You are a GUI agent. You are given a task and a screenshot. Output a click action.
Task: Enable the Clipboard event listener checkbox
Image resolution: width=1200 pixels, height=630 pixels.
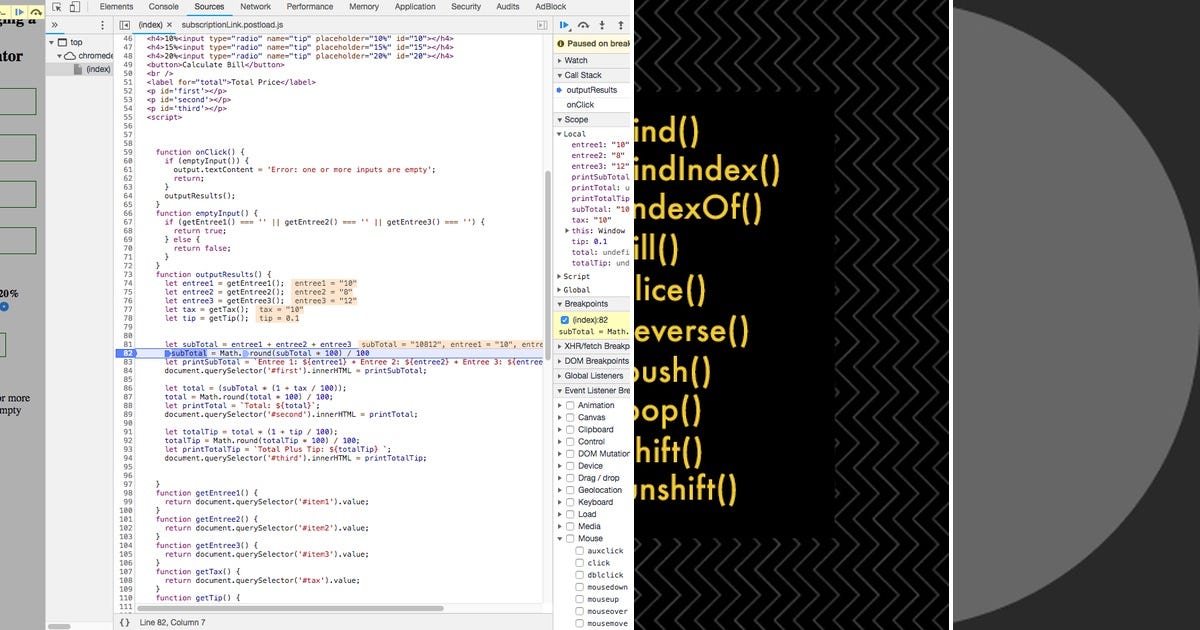pos(570,429)
